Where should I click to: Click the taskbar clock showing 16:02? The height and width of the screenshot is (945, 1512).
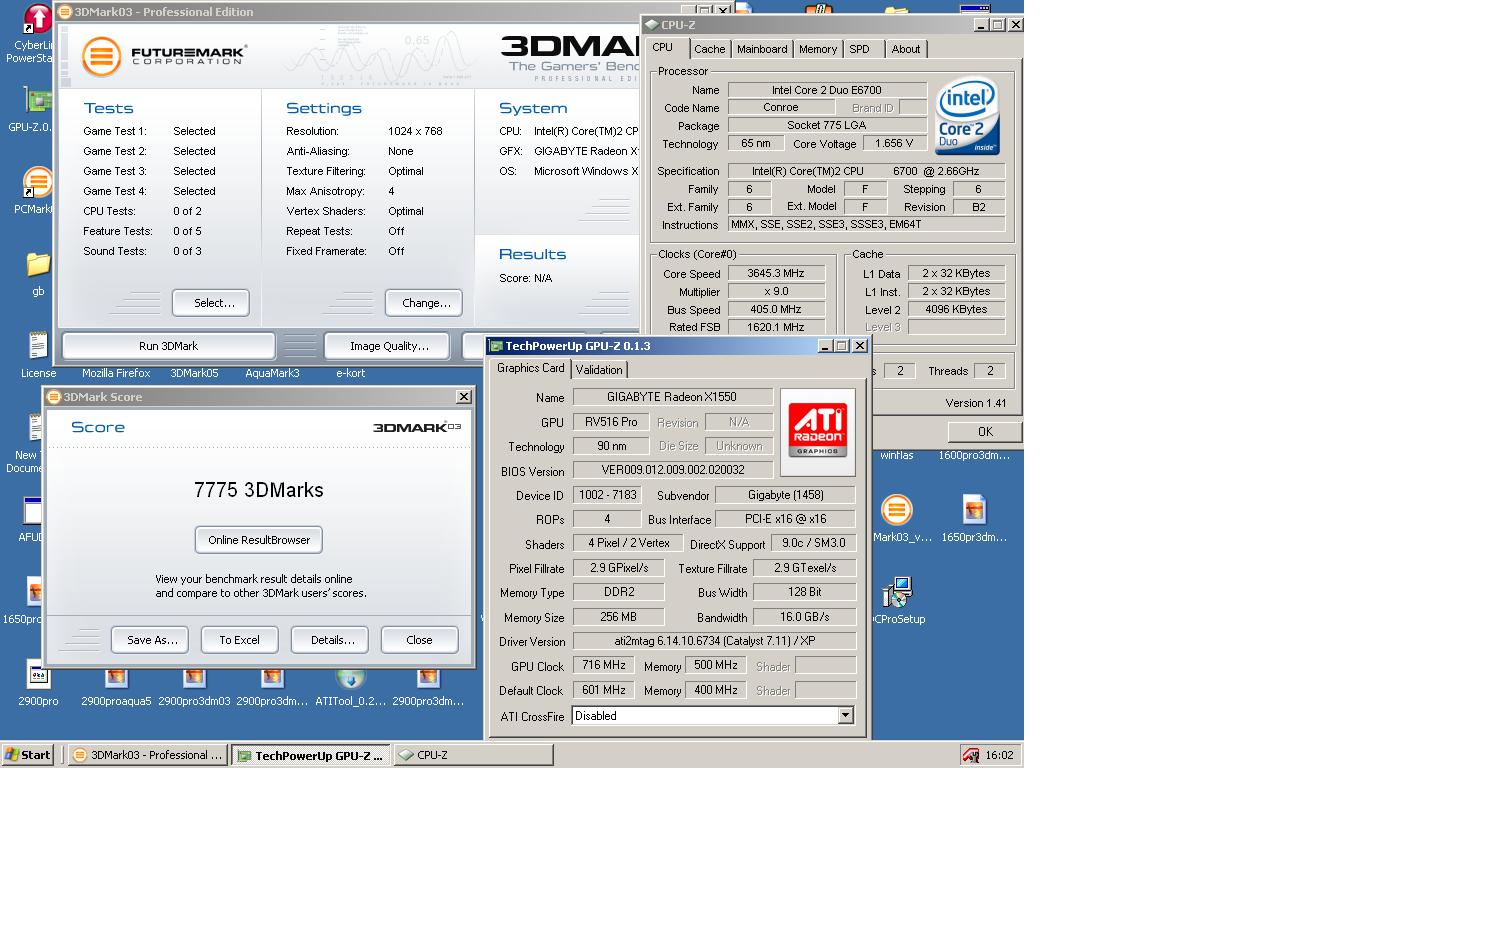999,755
